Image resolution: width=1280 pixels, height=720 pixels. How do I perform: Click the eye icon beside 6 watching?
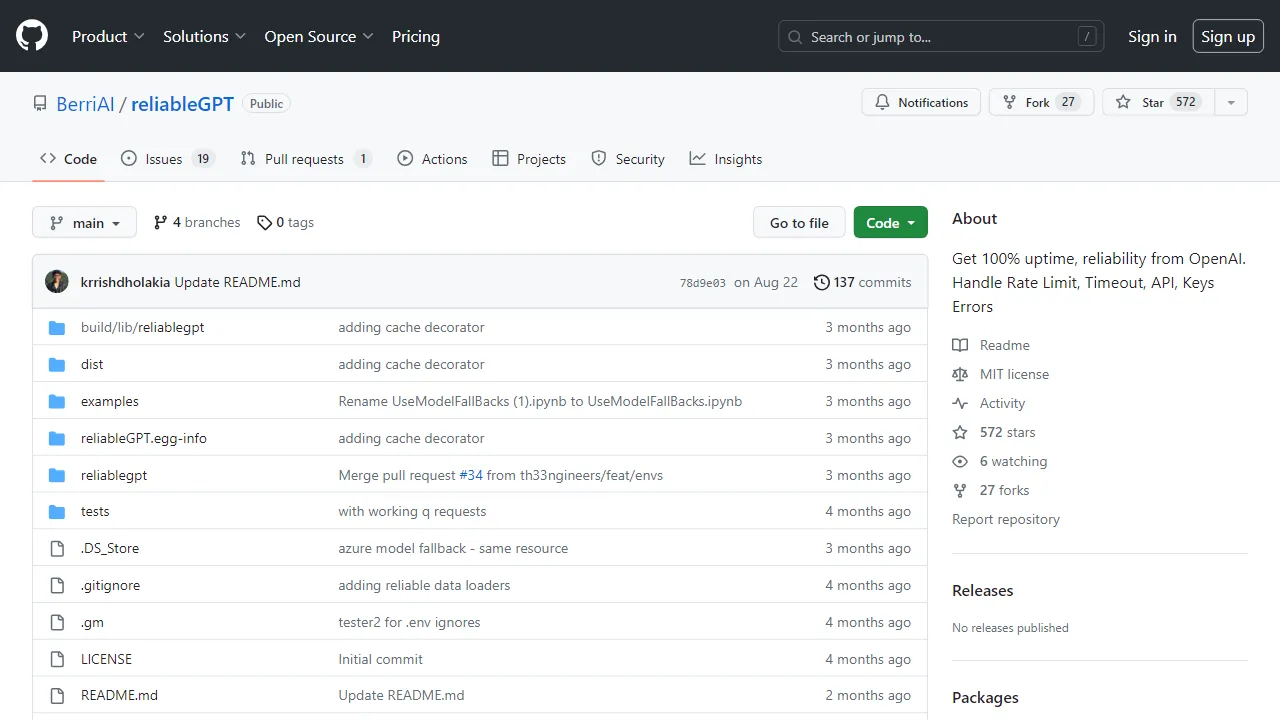tap(960, 461)
